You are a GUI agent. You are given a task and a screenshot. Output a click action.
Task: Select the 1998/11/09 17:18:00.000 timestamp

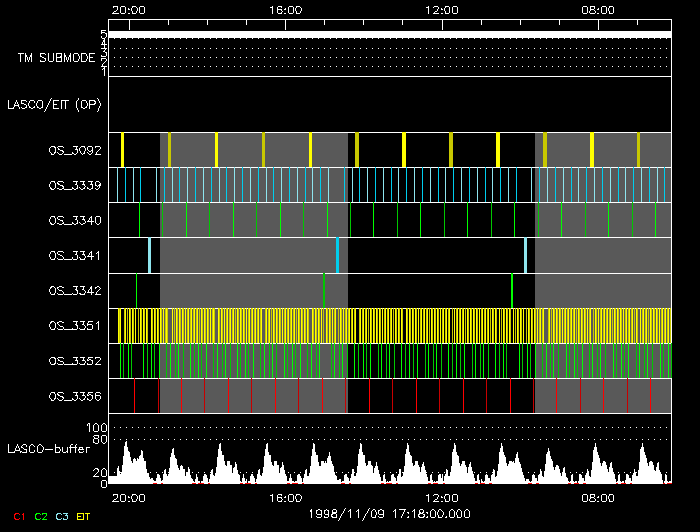pos(388,513)
